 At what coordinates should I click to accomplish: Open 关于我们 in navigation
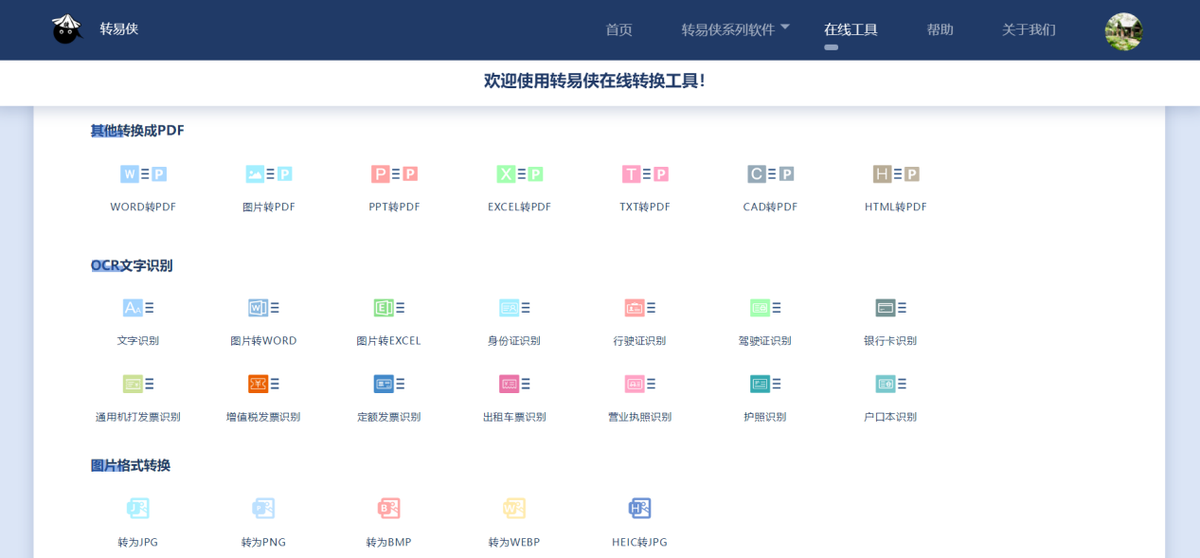point(1029,29)
